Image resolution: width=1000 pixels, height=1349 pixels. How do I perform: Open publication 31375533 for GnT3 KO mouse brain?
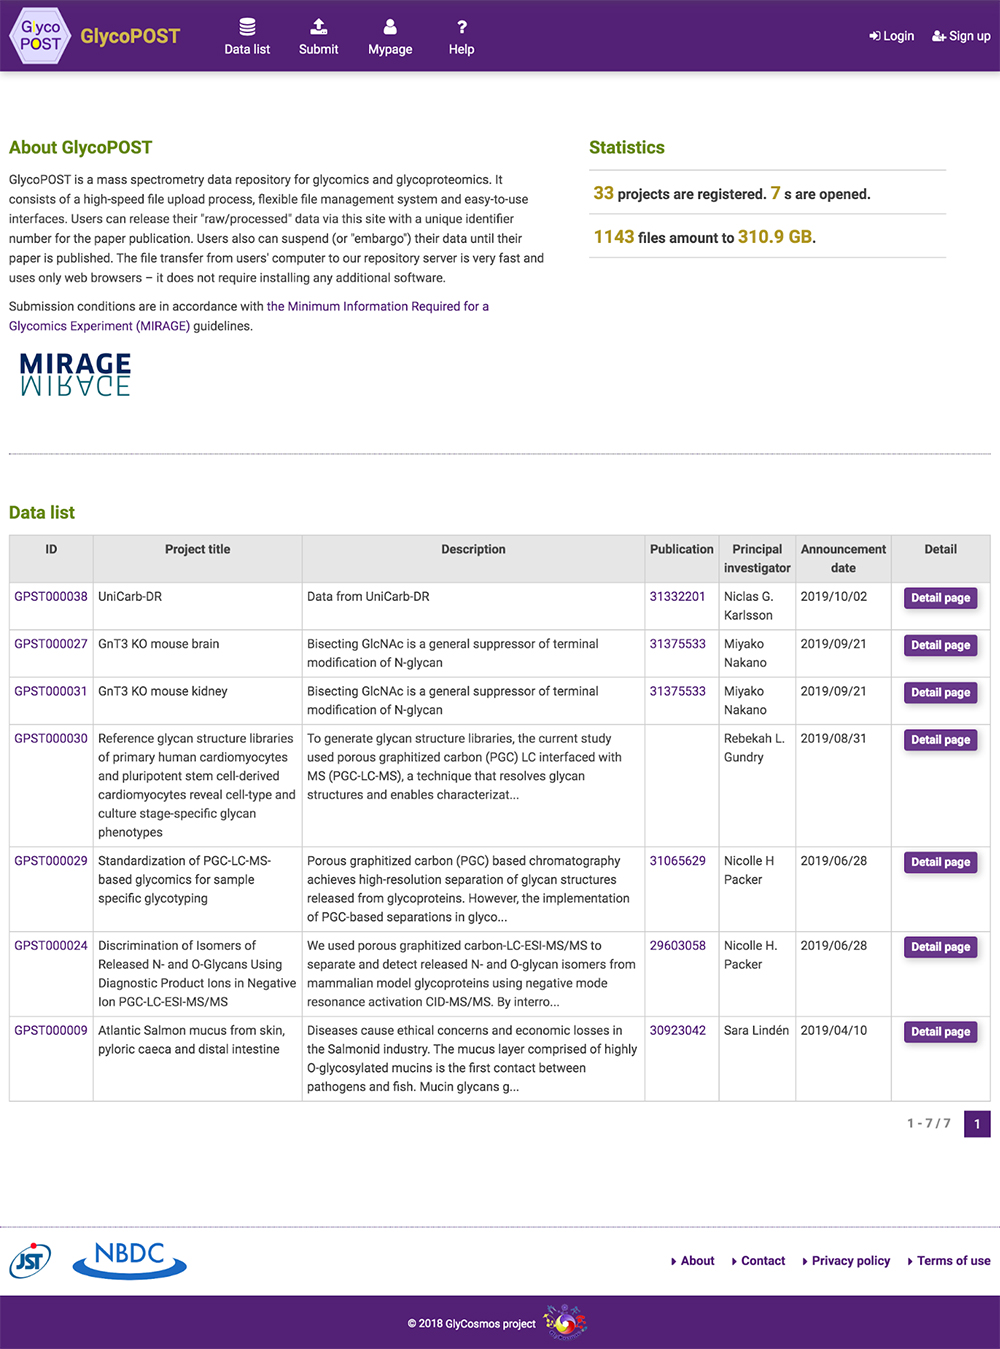[x=678, y=644]
